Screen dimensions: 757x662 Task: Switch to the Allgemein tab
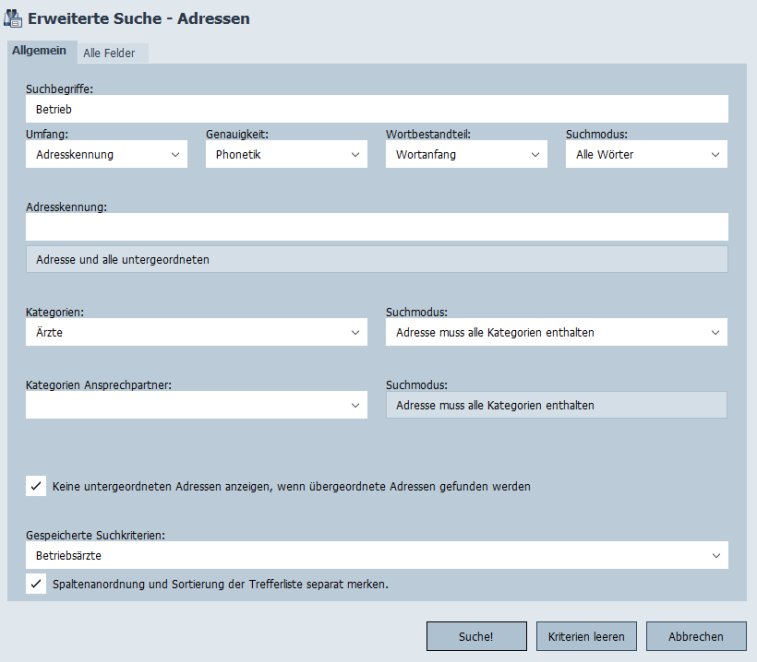(x=39, y=51)
